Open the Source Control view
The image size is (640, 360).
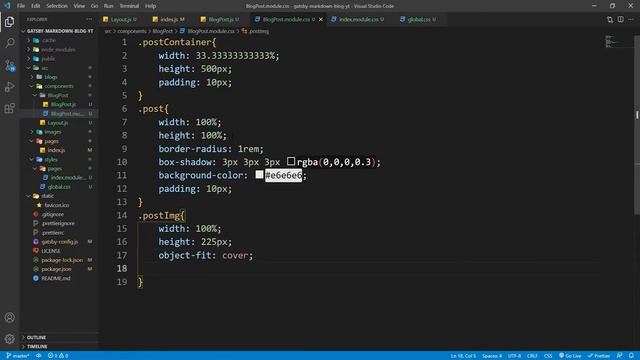(x=9, y=65)
